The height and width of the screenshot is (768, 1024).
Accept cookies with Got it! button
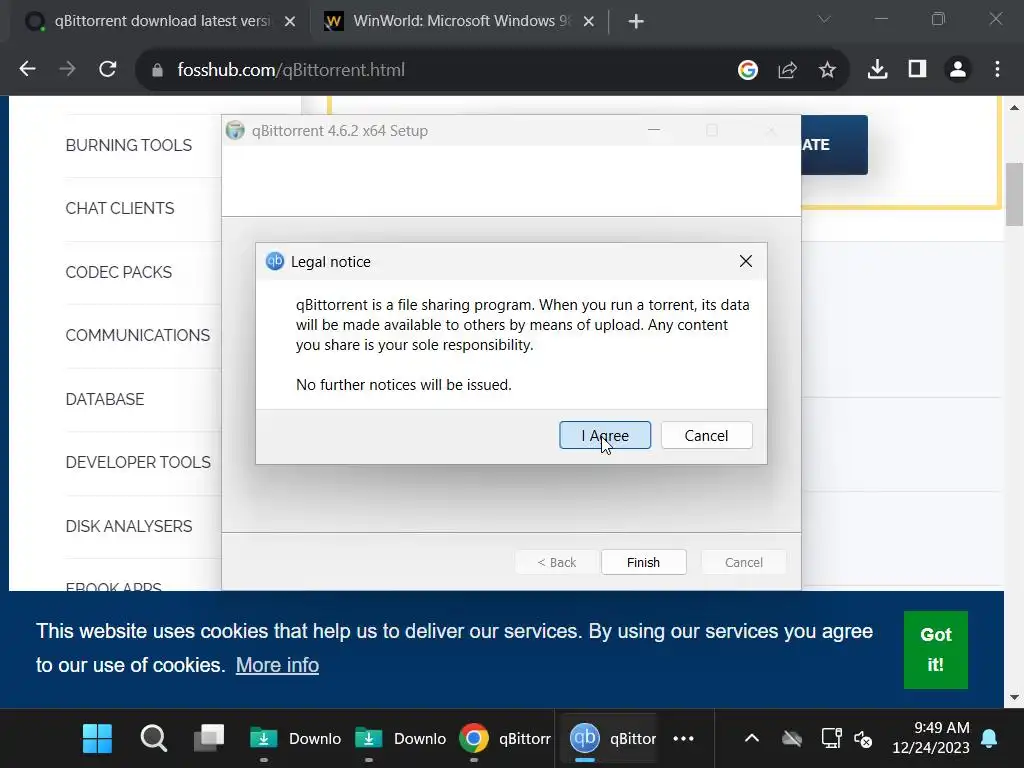click(935, 650)
